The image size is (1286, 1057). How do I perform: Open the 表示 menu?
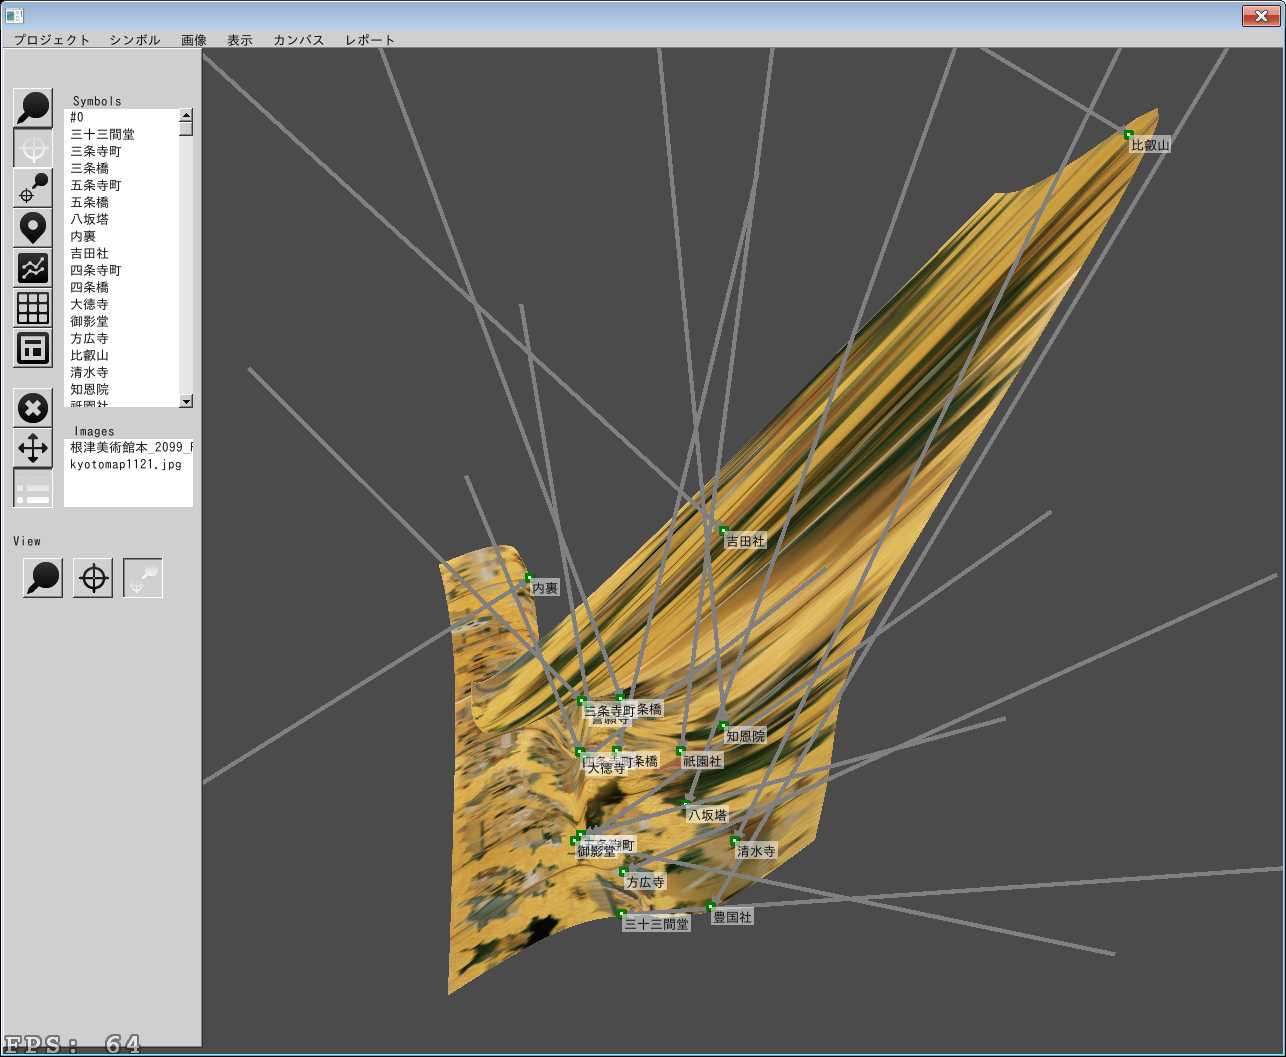click(x=240, y=40)
